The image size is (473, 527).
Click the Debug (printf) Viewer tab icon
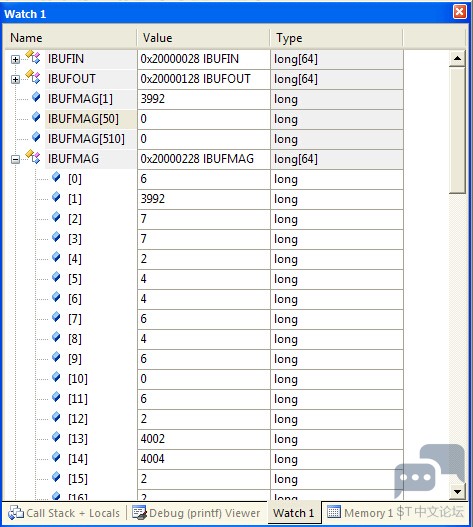(139, 512)
